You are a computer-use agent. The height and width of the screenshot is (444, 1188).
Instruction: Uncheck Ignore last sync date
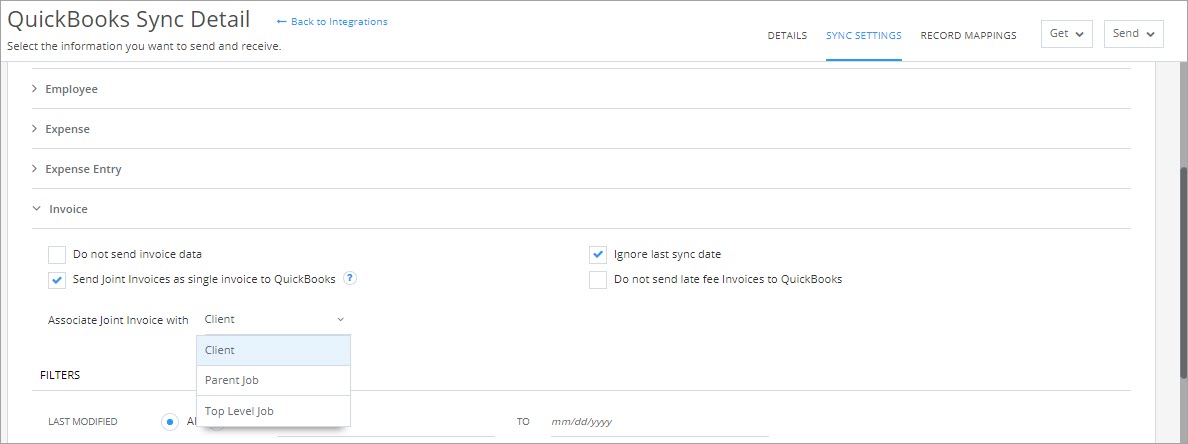(599, 255)
